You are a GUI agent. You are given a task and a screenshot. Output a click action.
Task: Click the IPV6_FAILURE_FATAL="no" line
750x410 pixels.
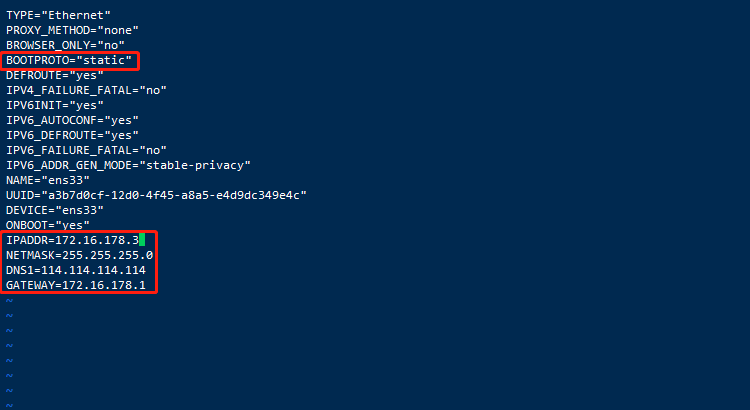coord(87,150)
